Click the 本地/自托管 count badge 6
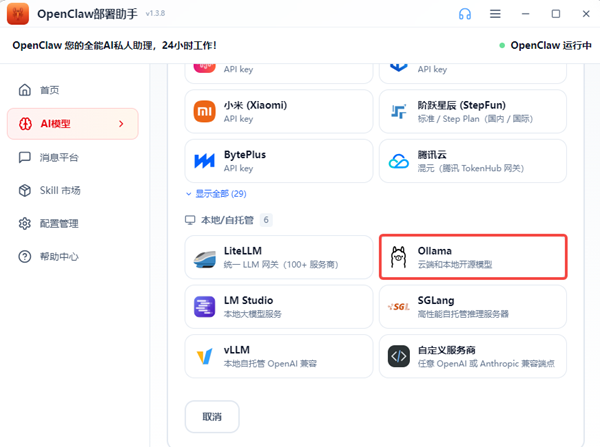Viewport: 600px width, 447px height. [266, 220]
